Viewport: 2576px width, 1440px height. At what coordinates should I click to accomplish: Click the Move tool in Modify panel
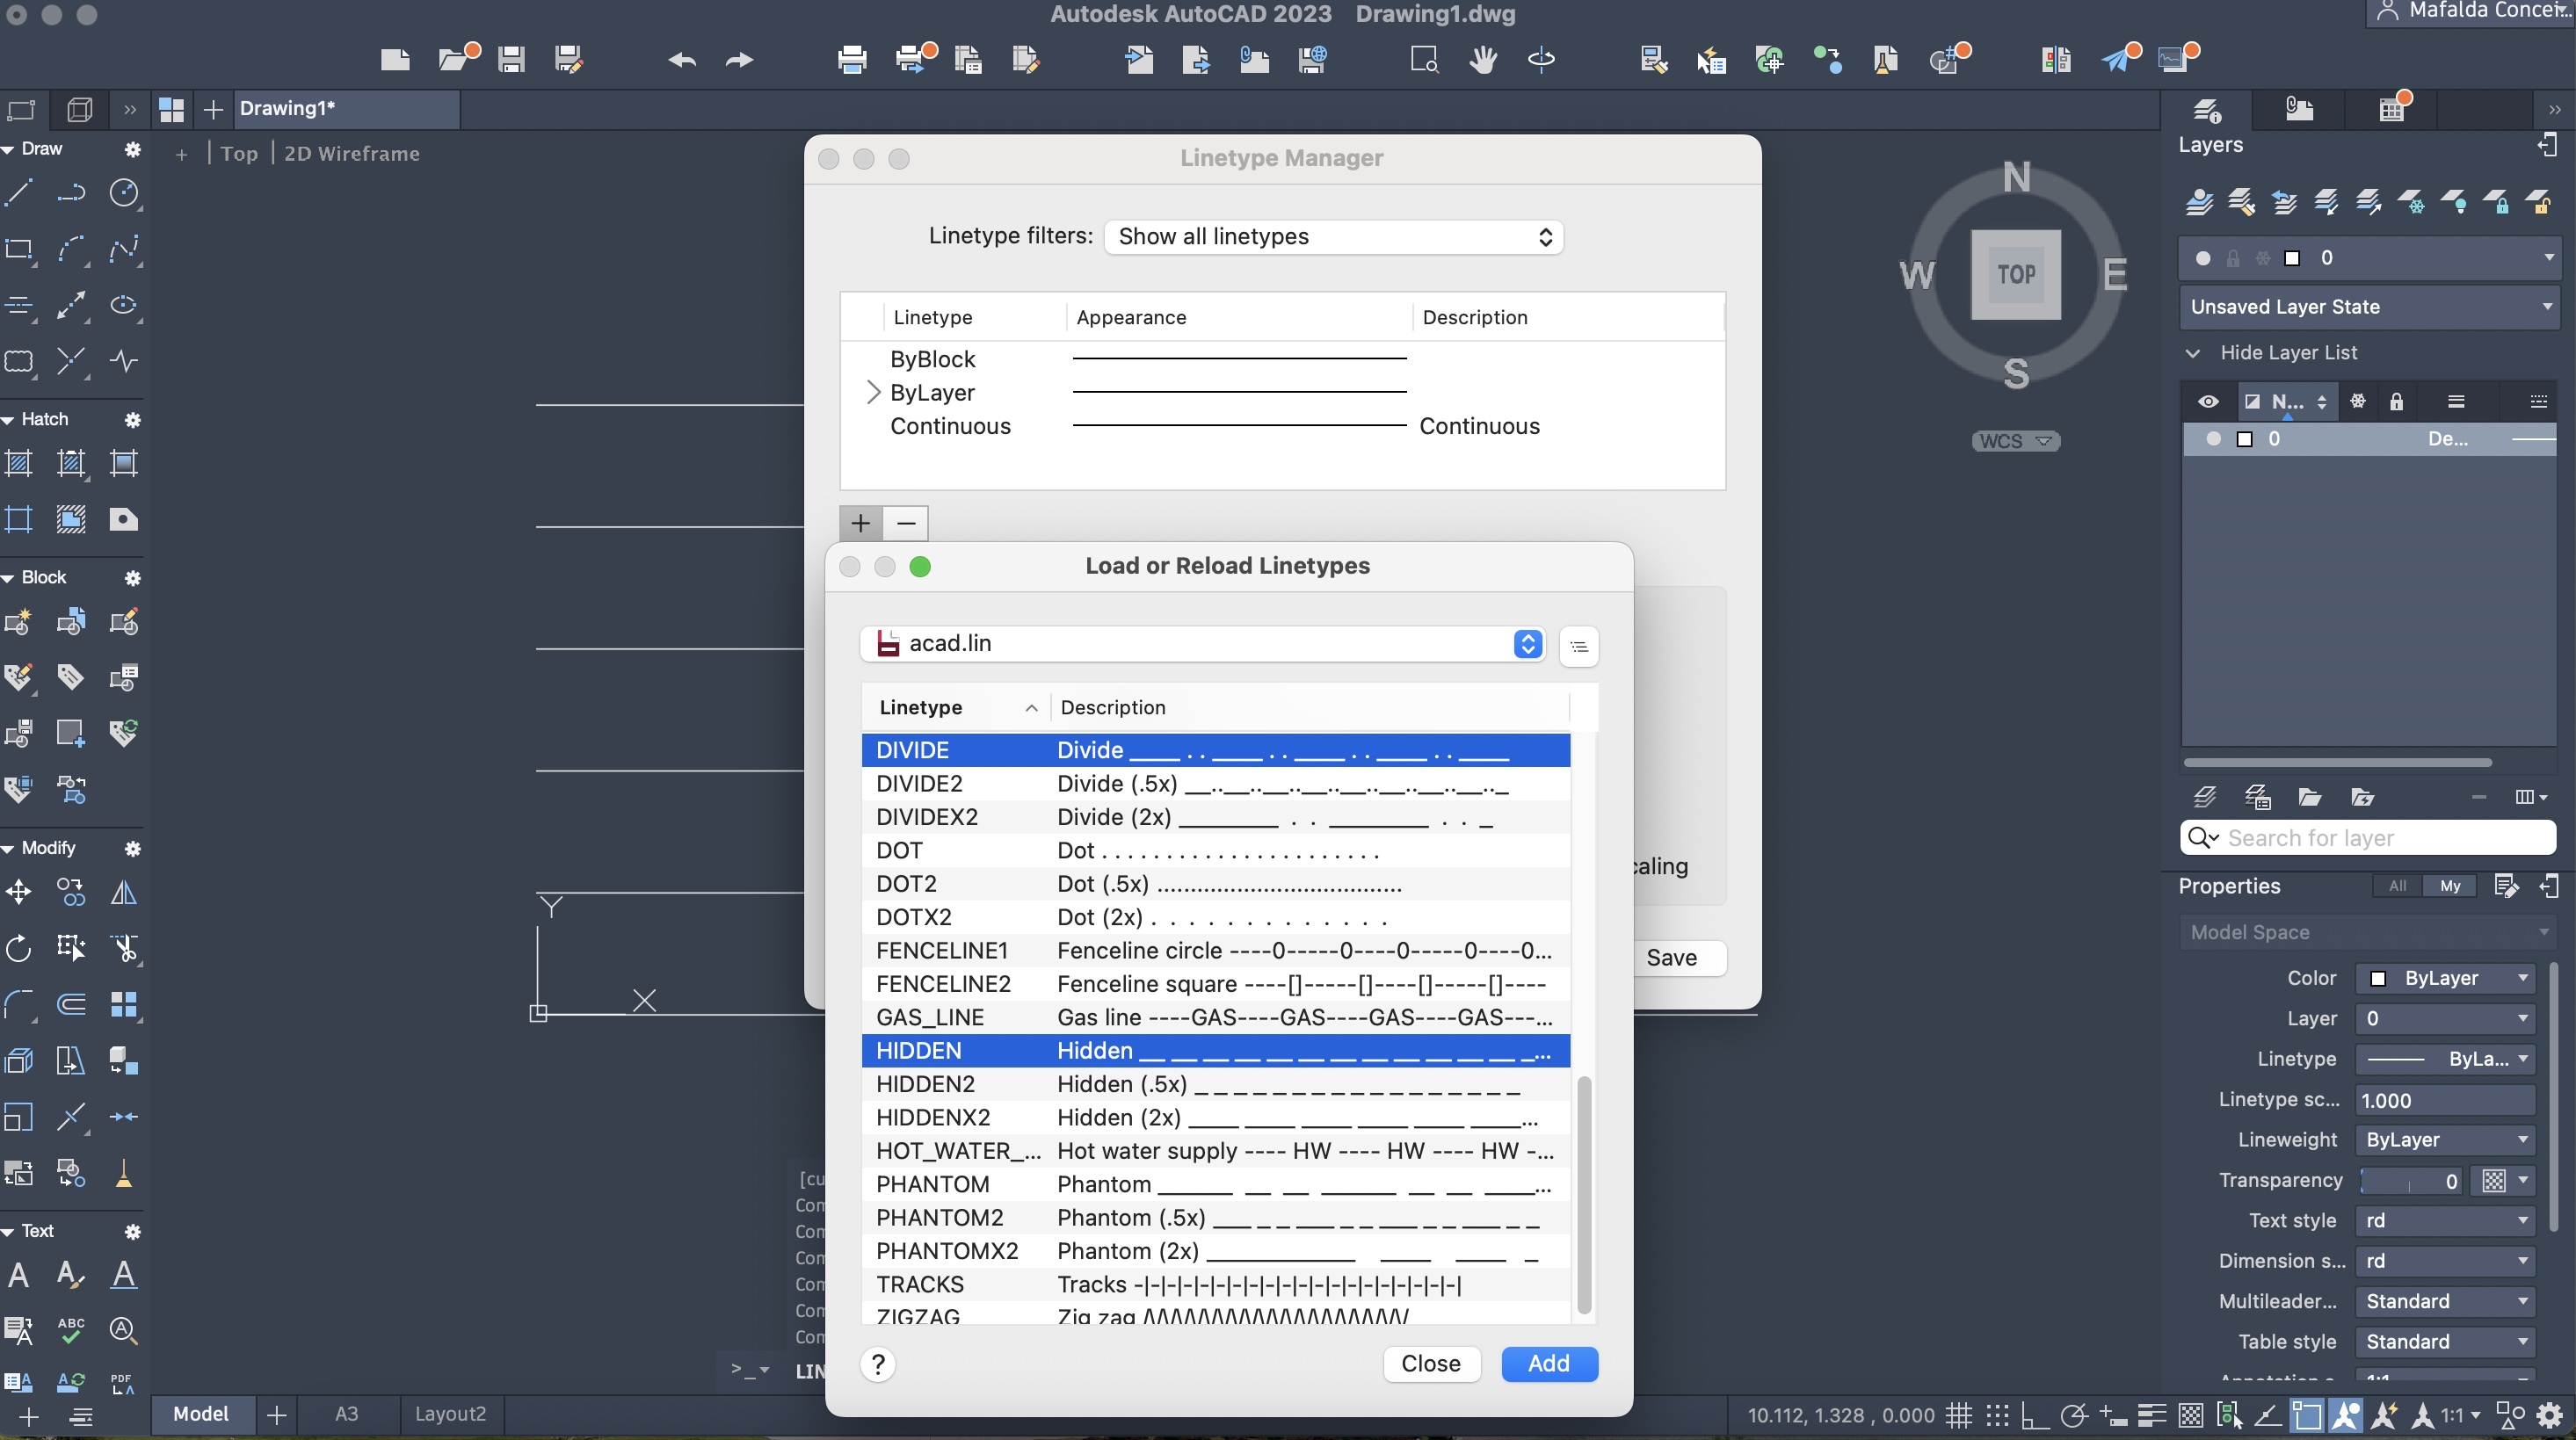pos(19,892)
